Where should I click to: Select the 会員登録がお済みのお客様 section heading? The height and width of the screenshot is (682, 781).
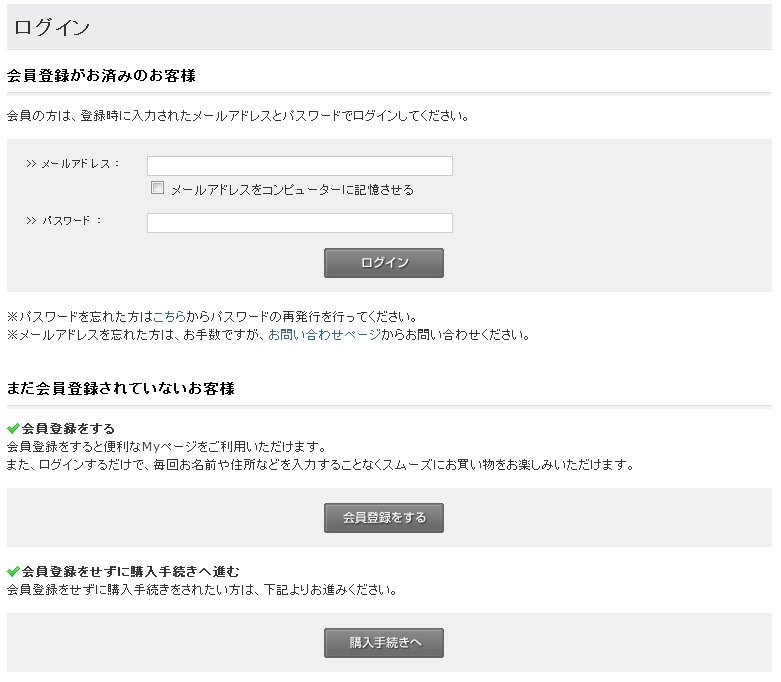tap(101, 76)
